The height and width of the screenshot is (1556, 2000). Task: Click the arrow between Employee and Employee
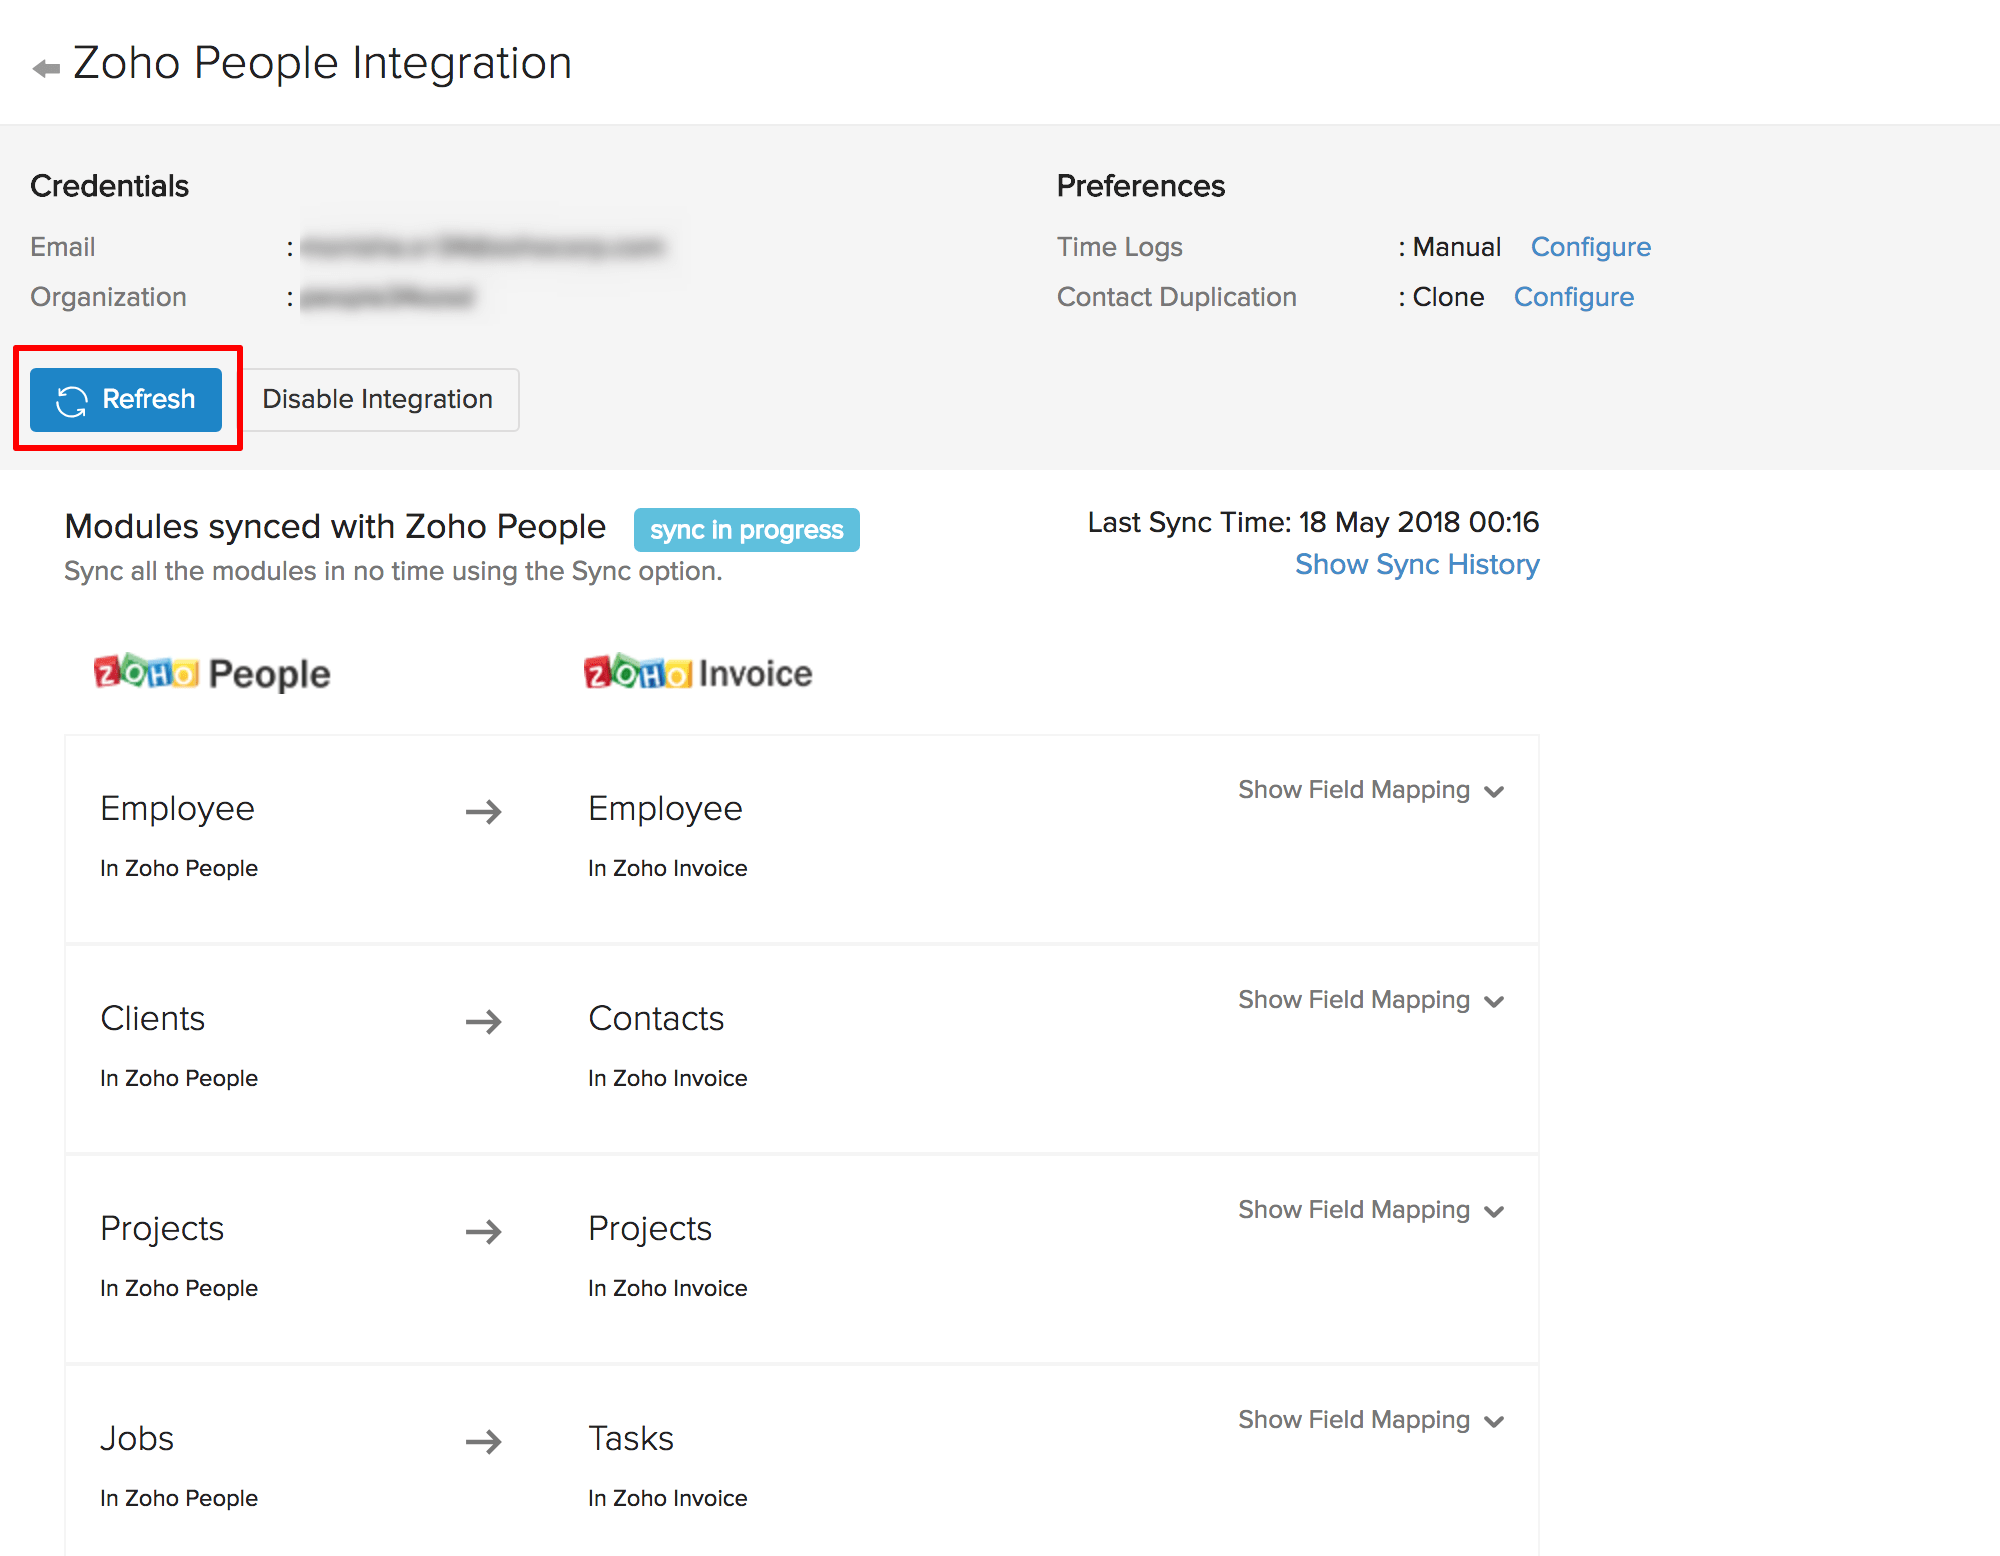click(484, 811)
